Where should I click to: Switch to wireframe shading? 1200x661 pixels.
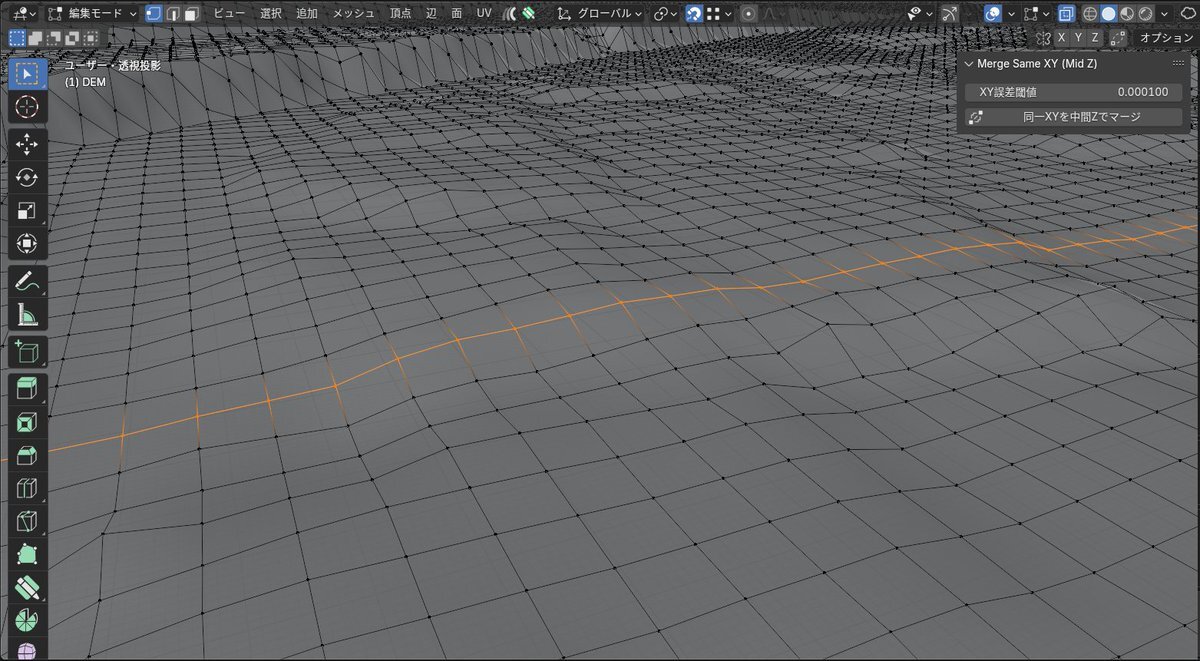click(x=1090, y=14)
